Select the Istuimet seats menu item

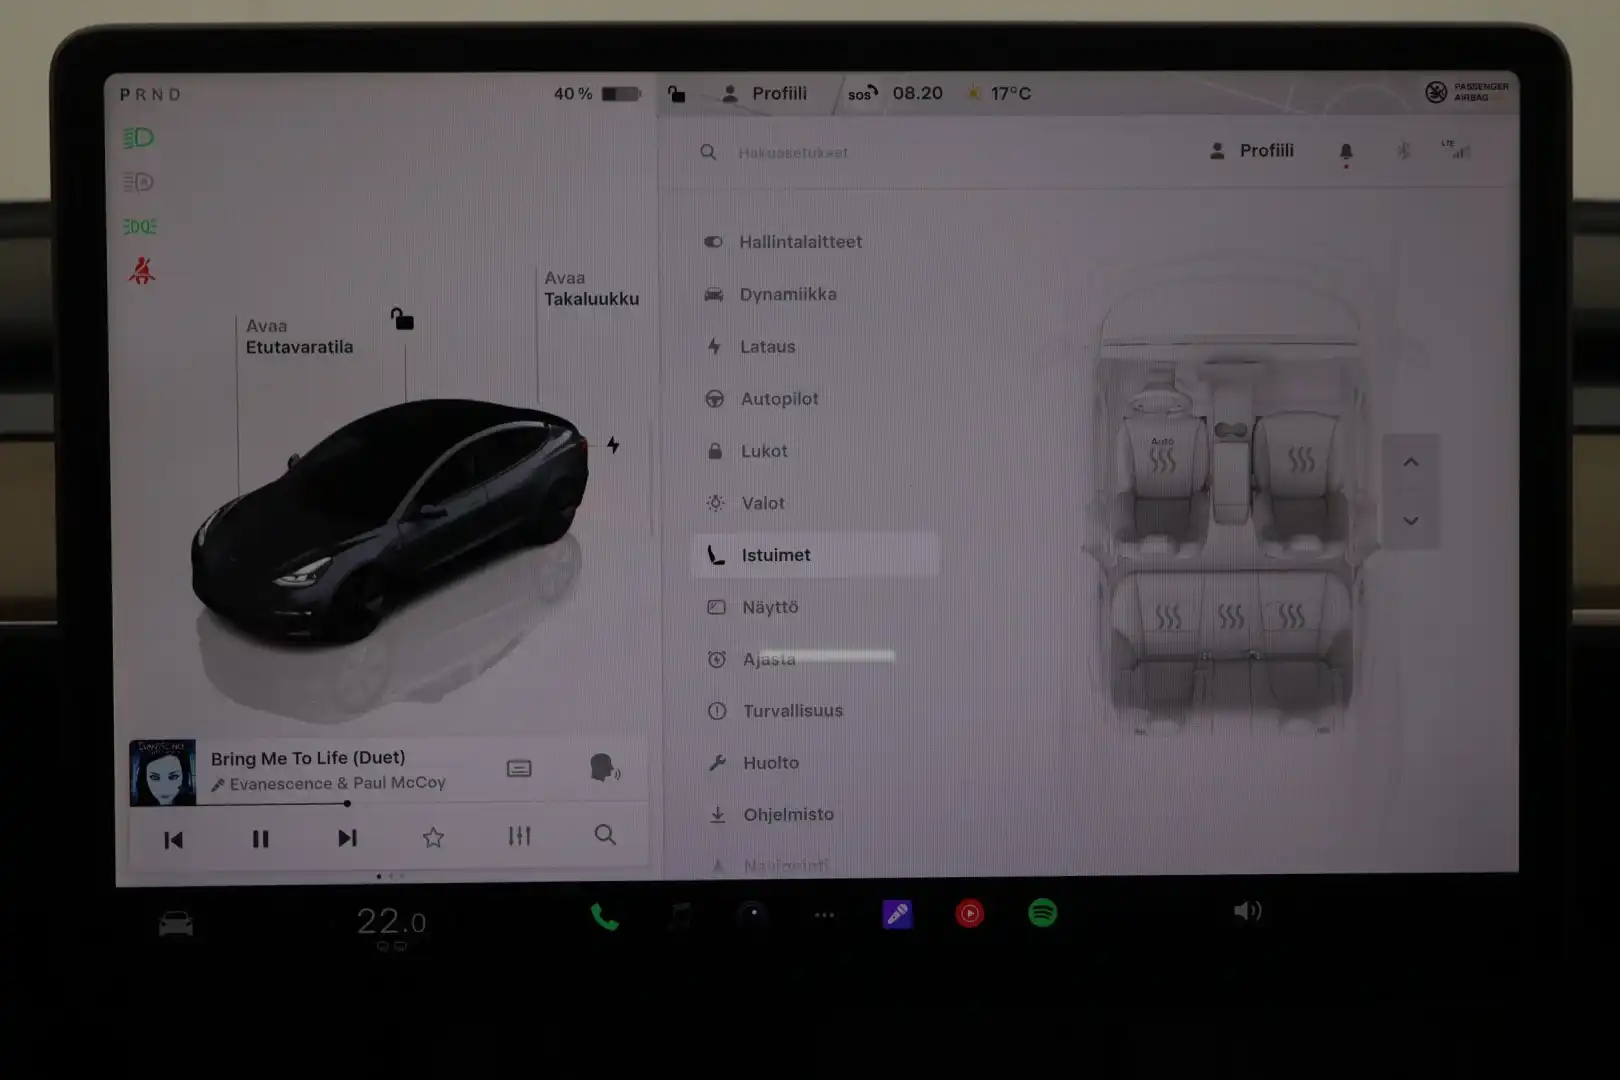click(x=816, y=555)
